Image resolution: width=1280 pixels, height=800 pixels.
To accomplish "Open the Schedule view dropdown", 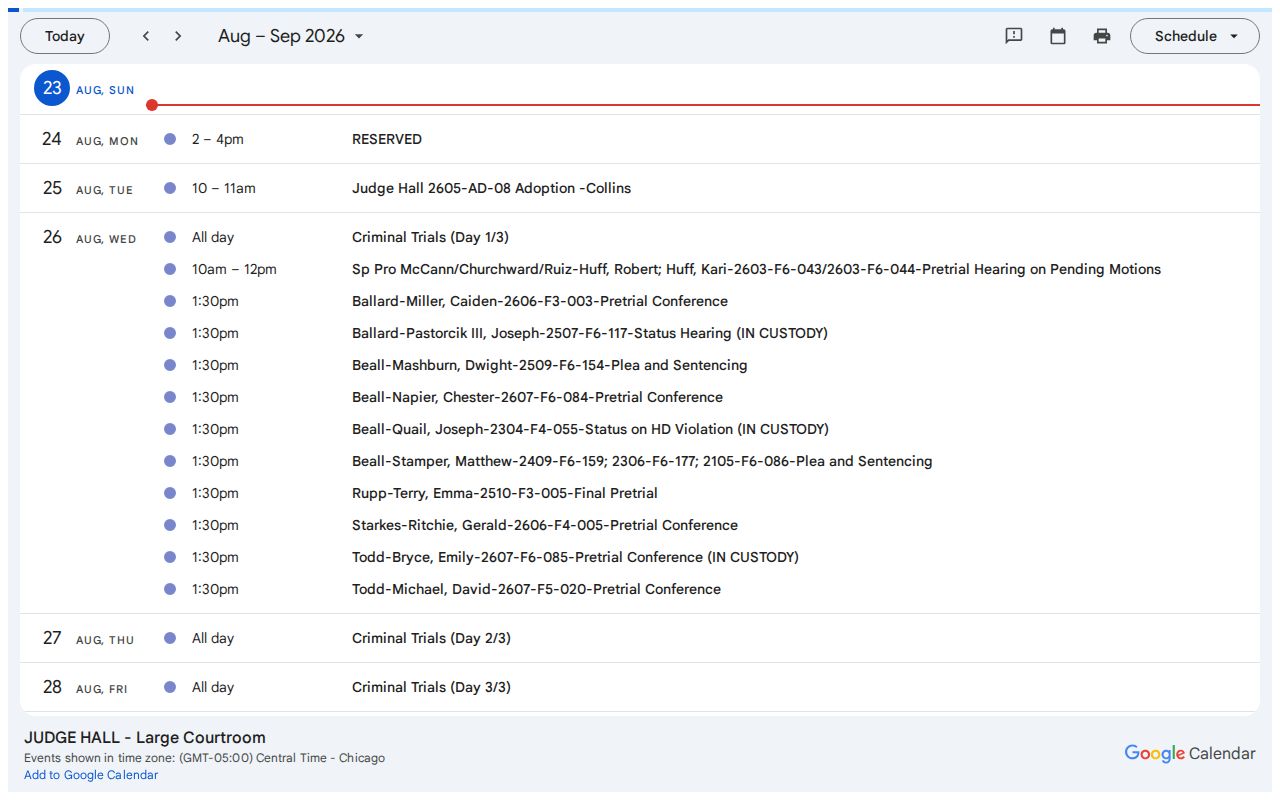I will (x=1195, y=36).
